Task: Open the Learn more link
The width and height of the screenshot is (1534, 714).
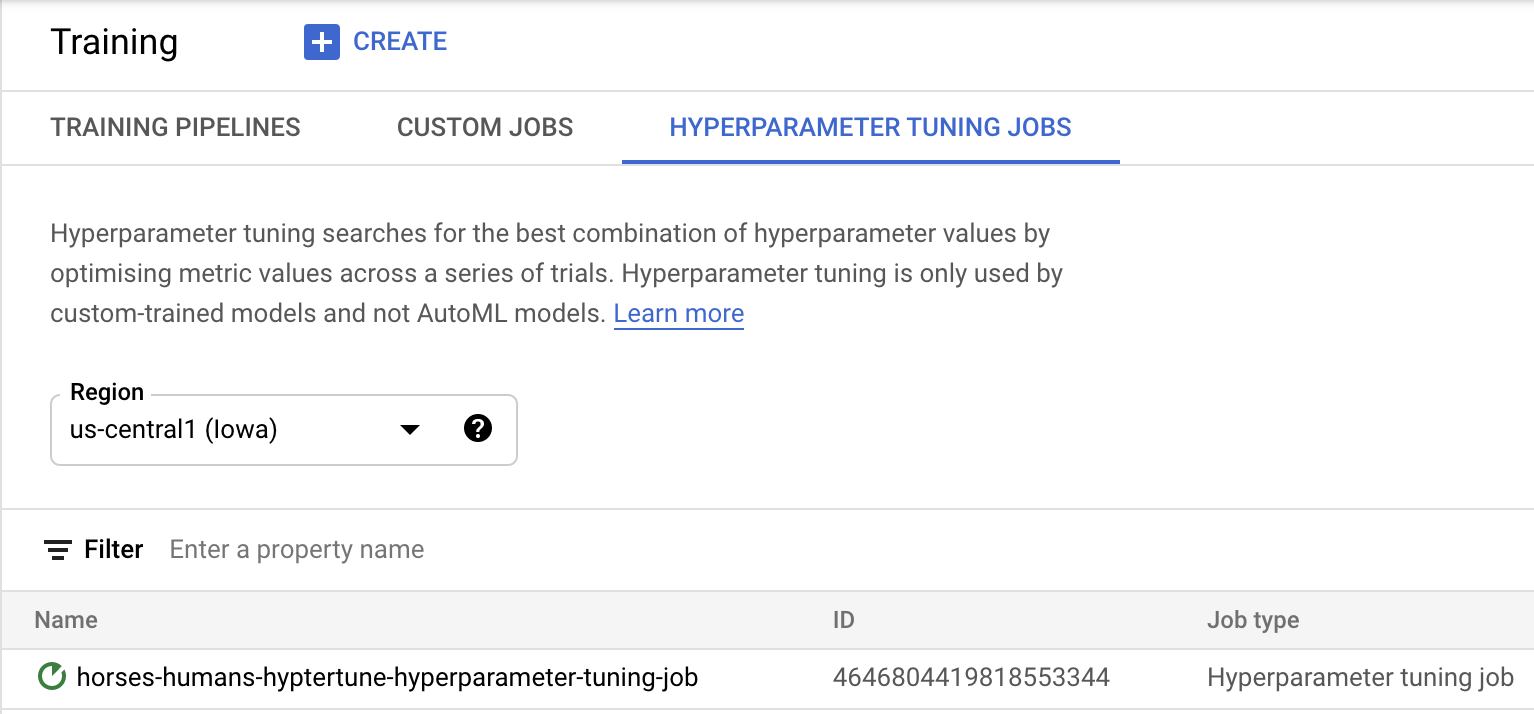Action: pyautogui.click(x=678, y=314)
